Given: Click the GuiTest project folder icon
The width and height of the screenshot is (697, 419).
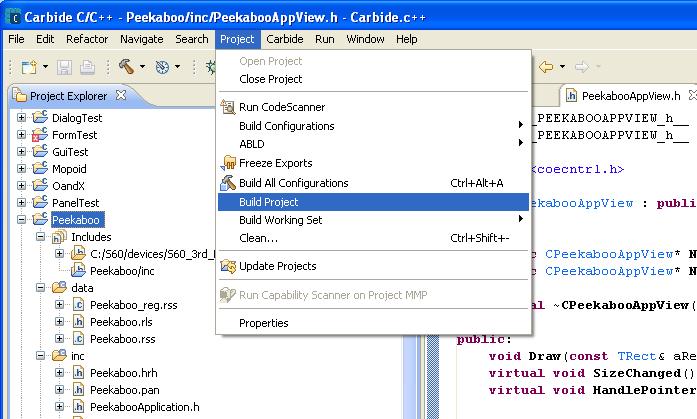Looking at the screenshot, I should [x=40, y=151].
